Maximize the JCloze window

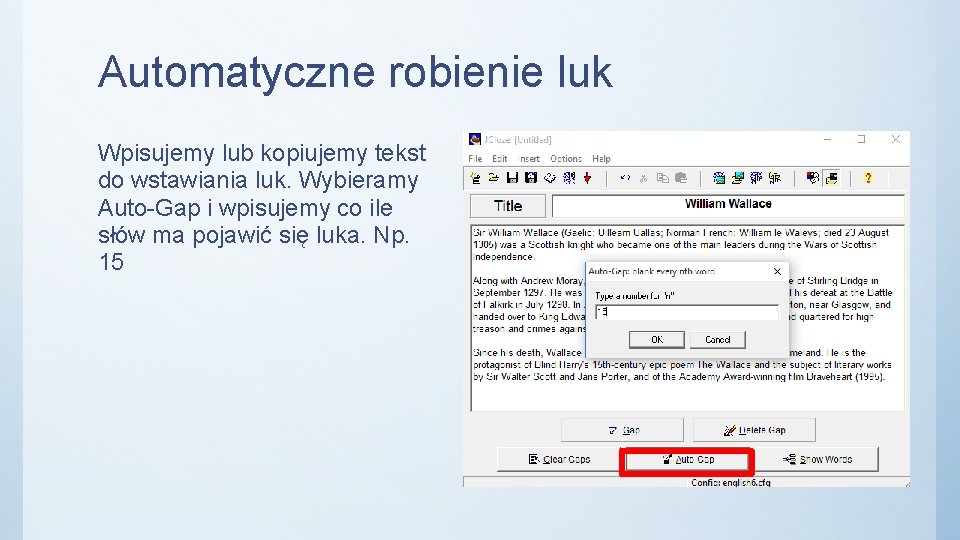coord(861,140)
